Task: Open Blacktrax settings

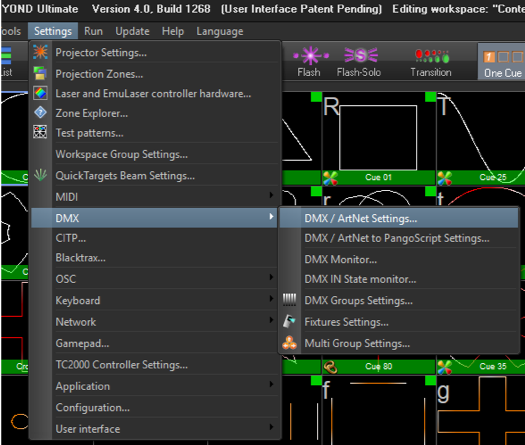Action: (x=154, y=258)
